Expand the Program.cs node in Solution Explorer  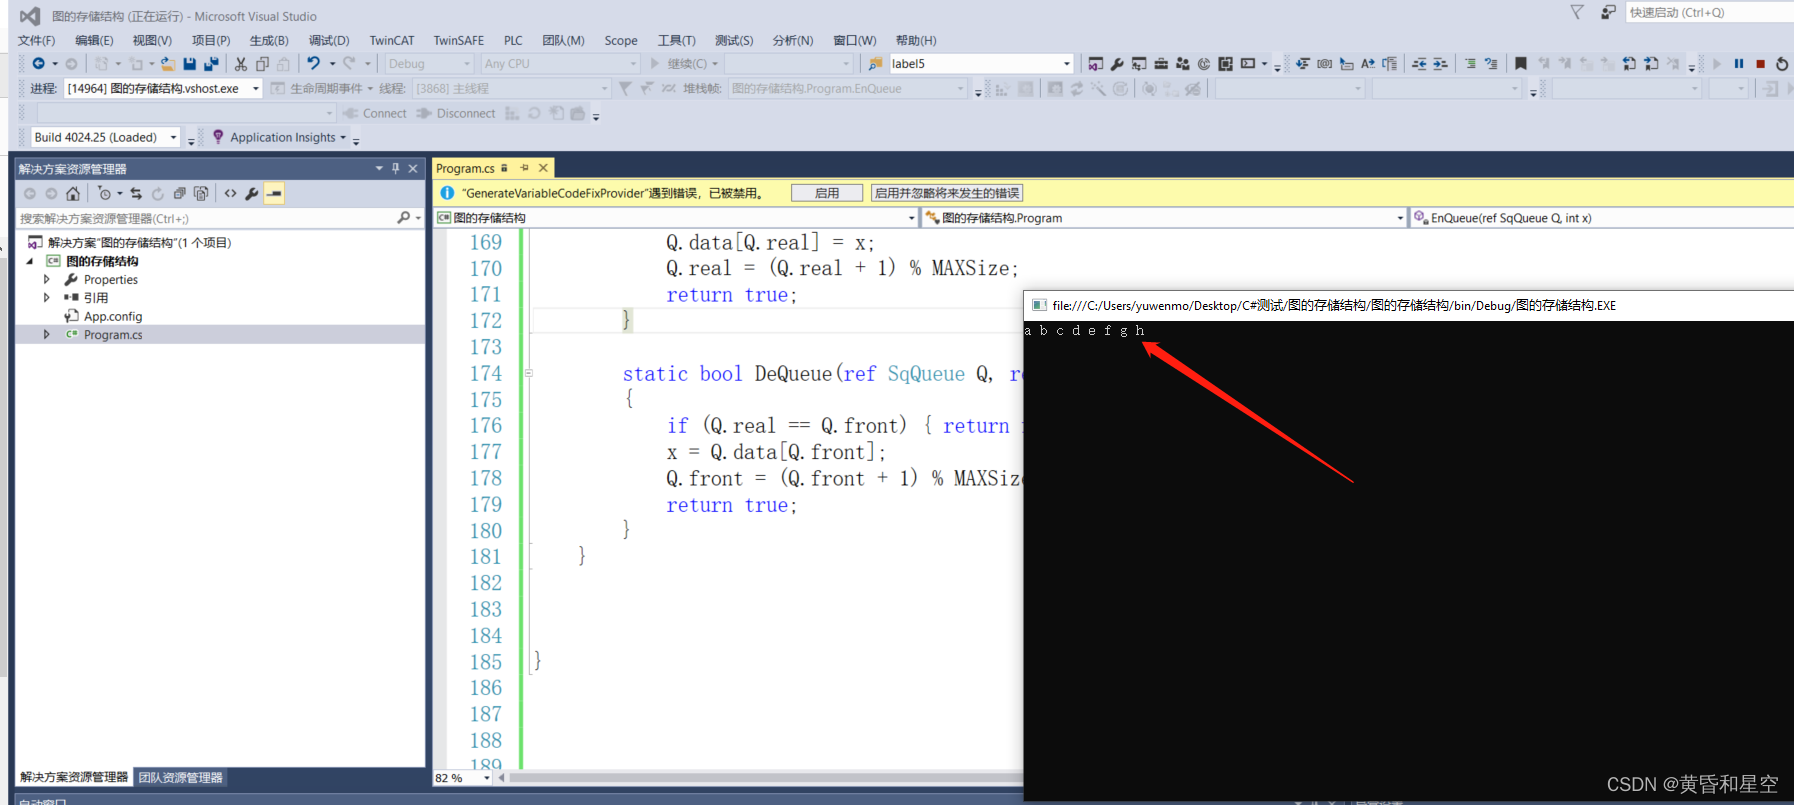coord(46,334)
